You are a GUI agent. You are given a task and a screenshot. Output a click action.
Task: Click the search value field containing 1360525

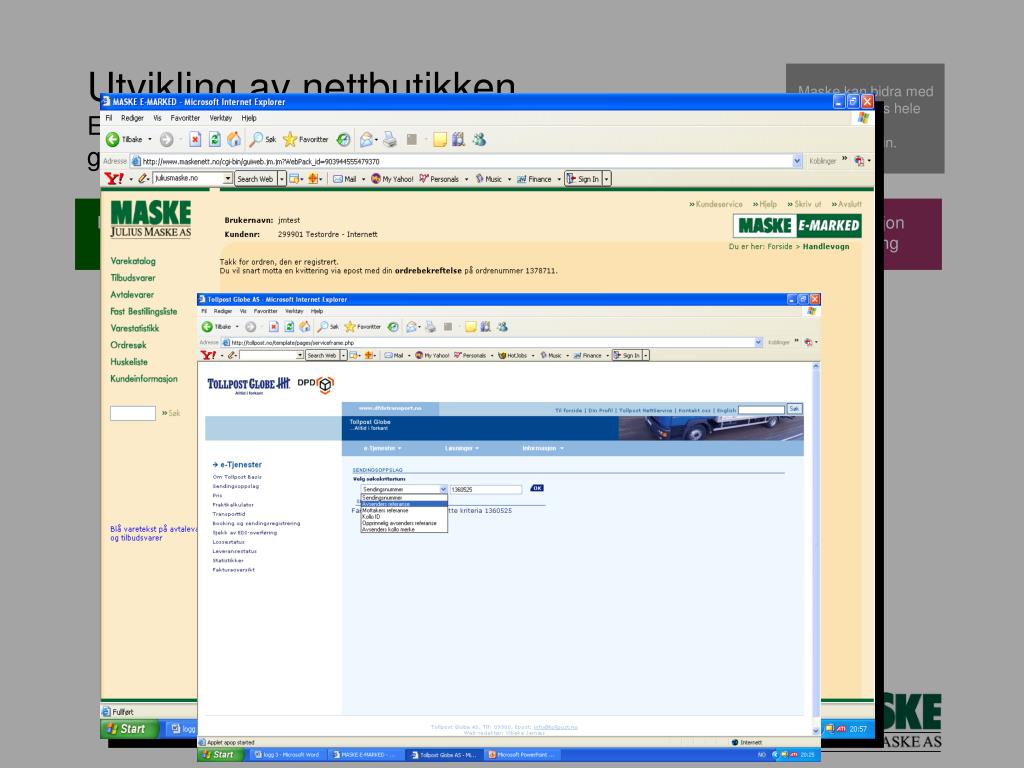pos(486,489)
